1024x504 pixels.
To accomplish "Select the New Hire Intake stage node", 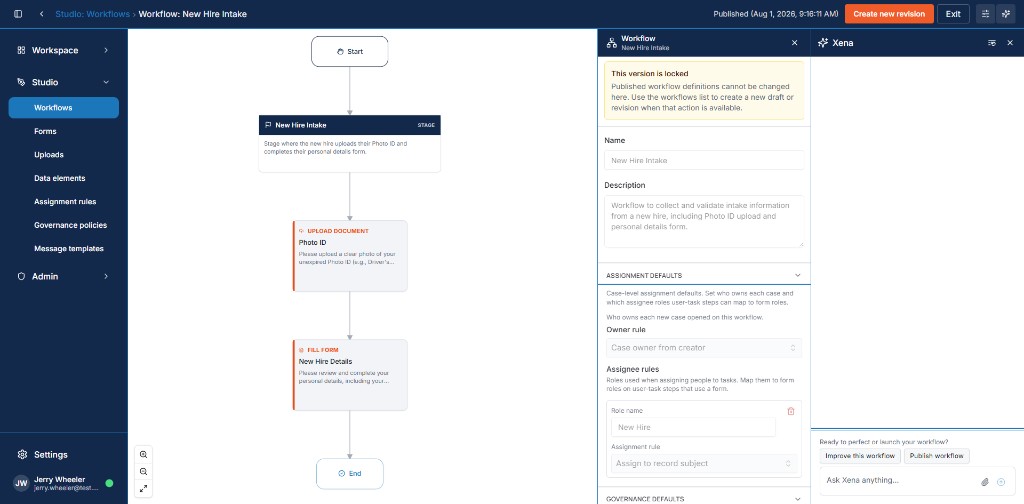I will [349, 144].
